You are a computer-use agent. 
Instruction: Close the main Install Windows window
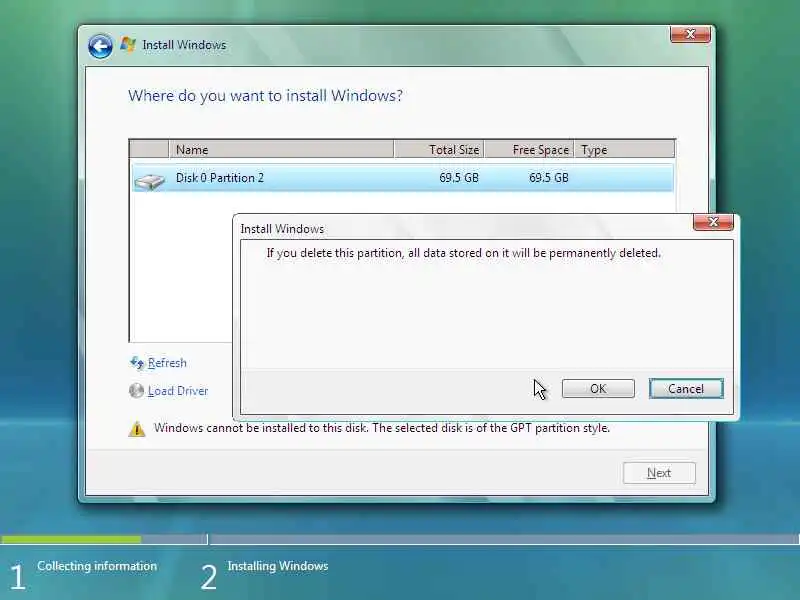690,34
